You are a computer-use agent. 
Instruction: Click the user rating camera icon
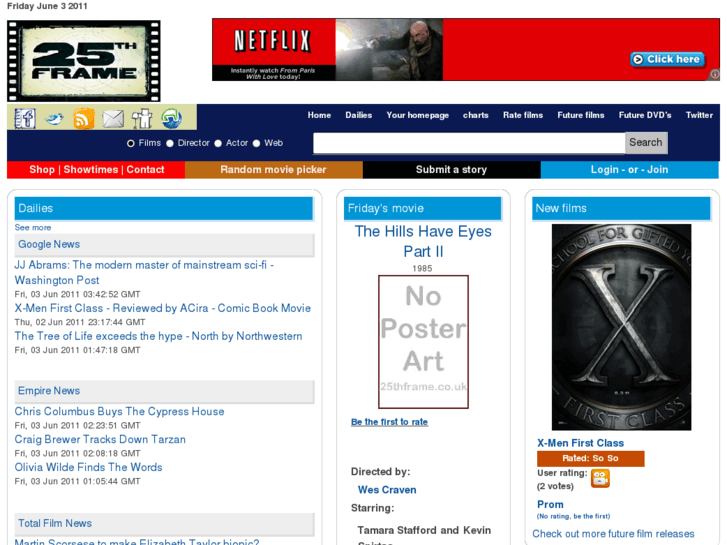[x=600, y=478]
